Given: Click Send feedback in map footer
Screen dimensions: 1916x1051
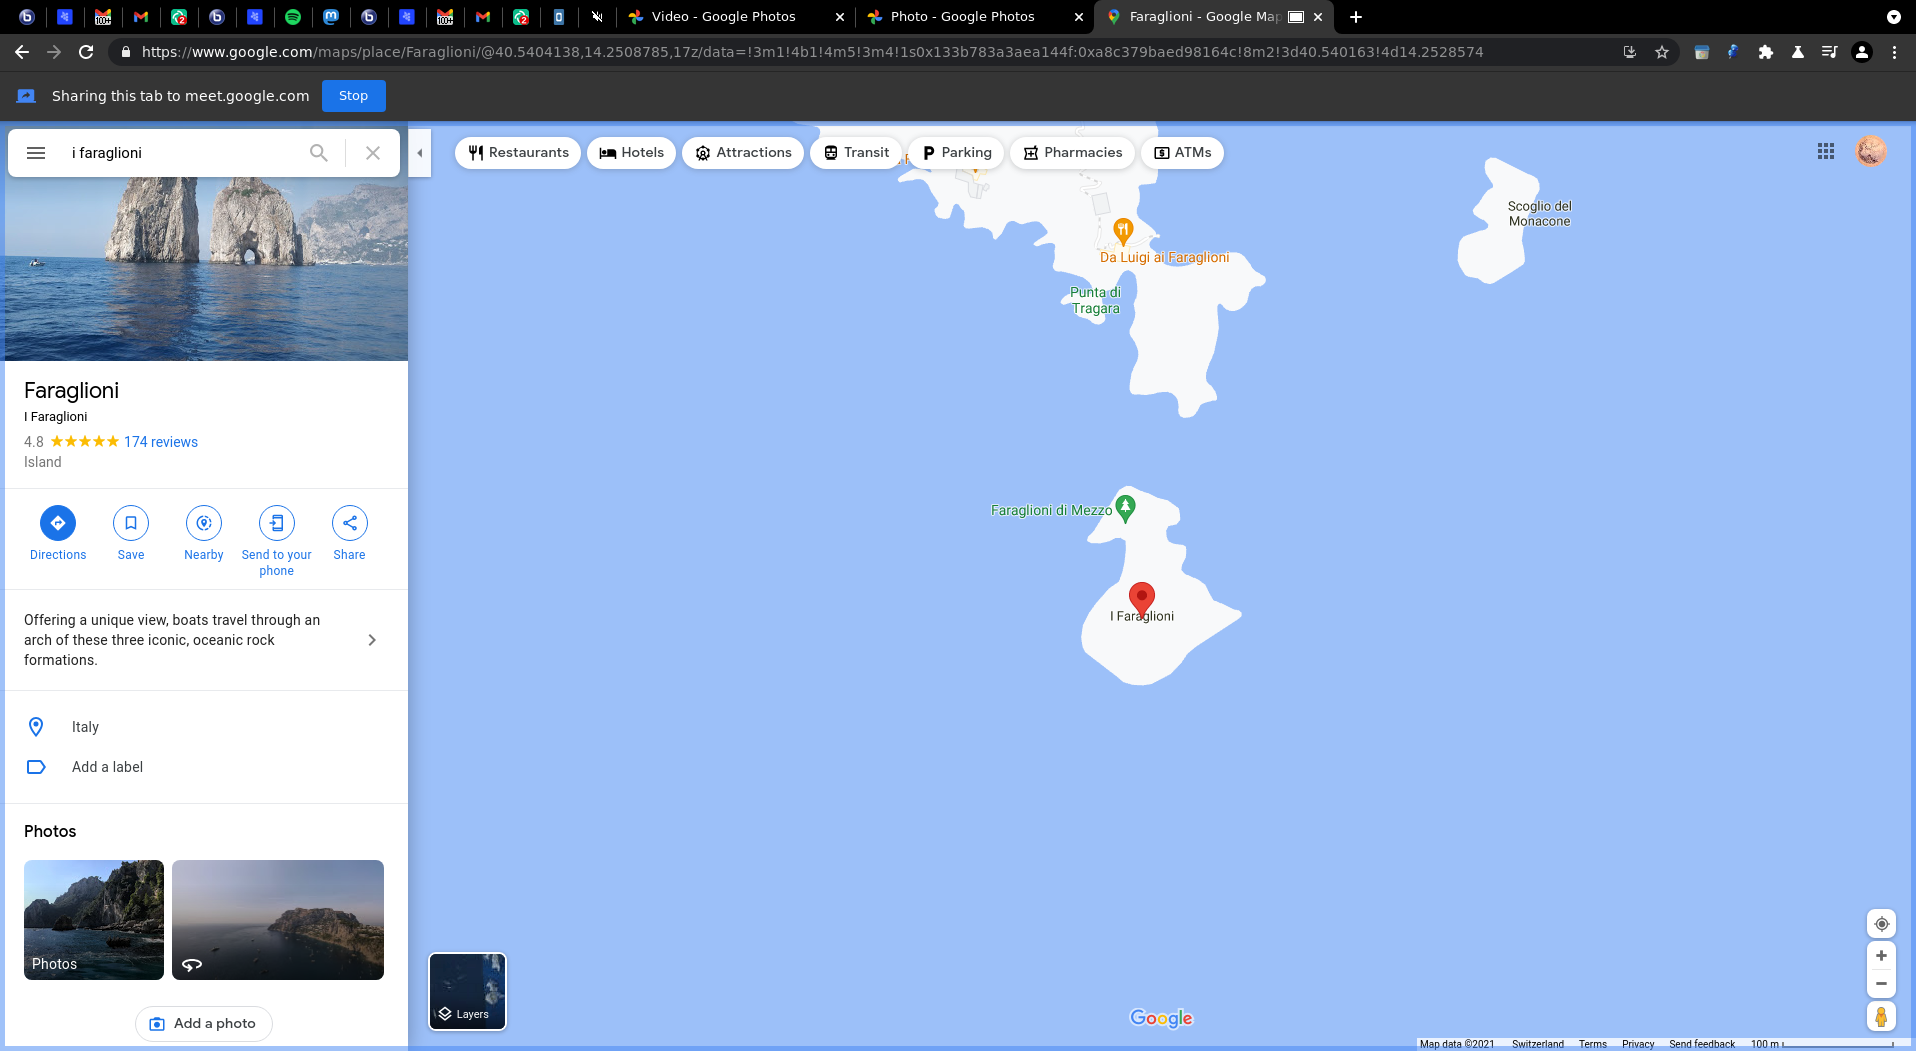Looking at the screenshot, I should (x=1702, y=1044).
